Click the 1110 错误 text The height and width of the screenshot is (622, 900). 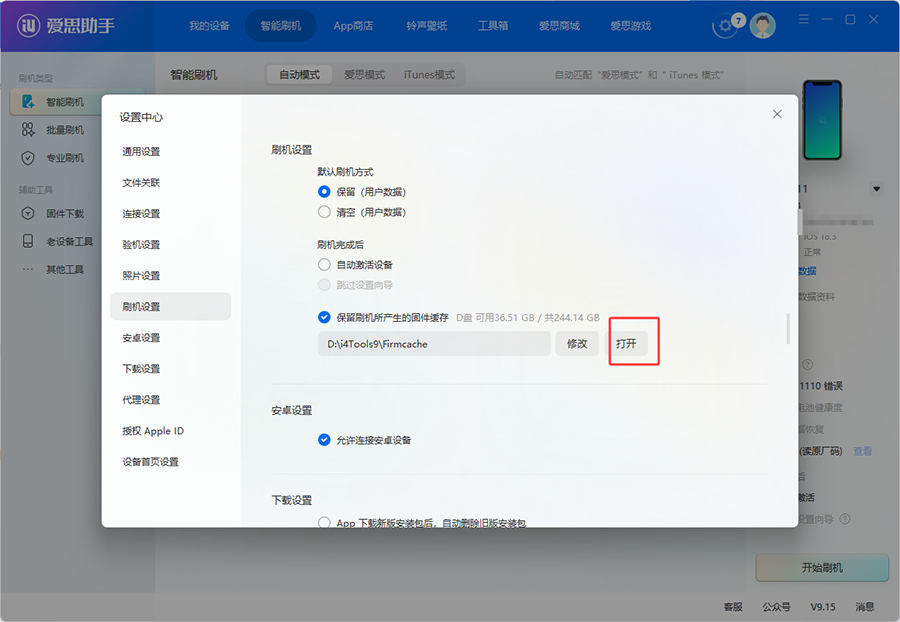(x=821, y=386)
